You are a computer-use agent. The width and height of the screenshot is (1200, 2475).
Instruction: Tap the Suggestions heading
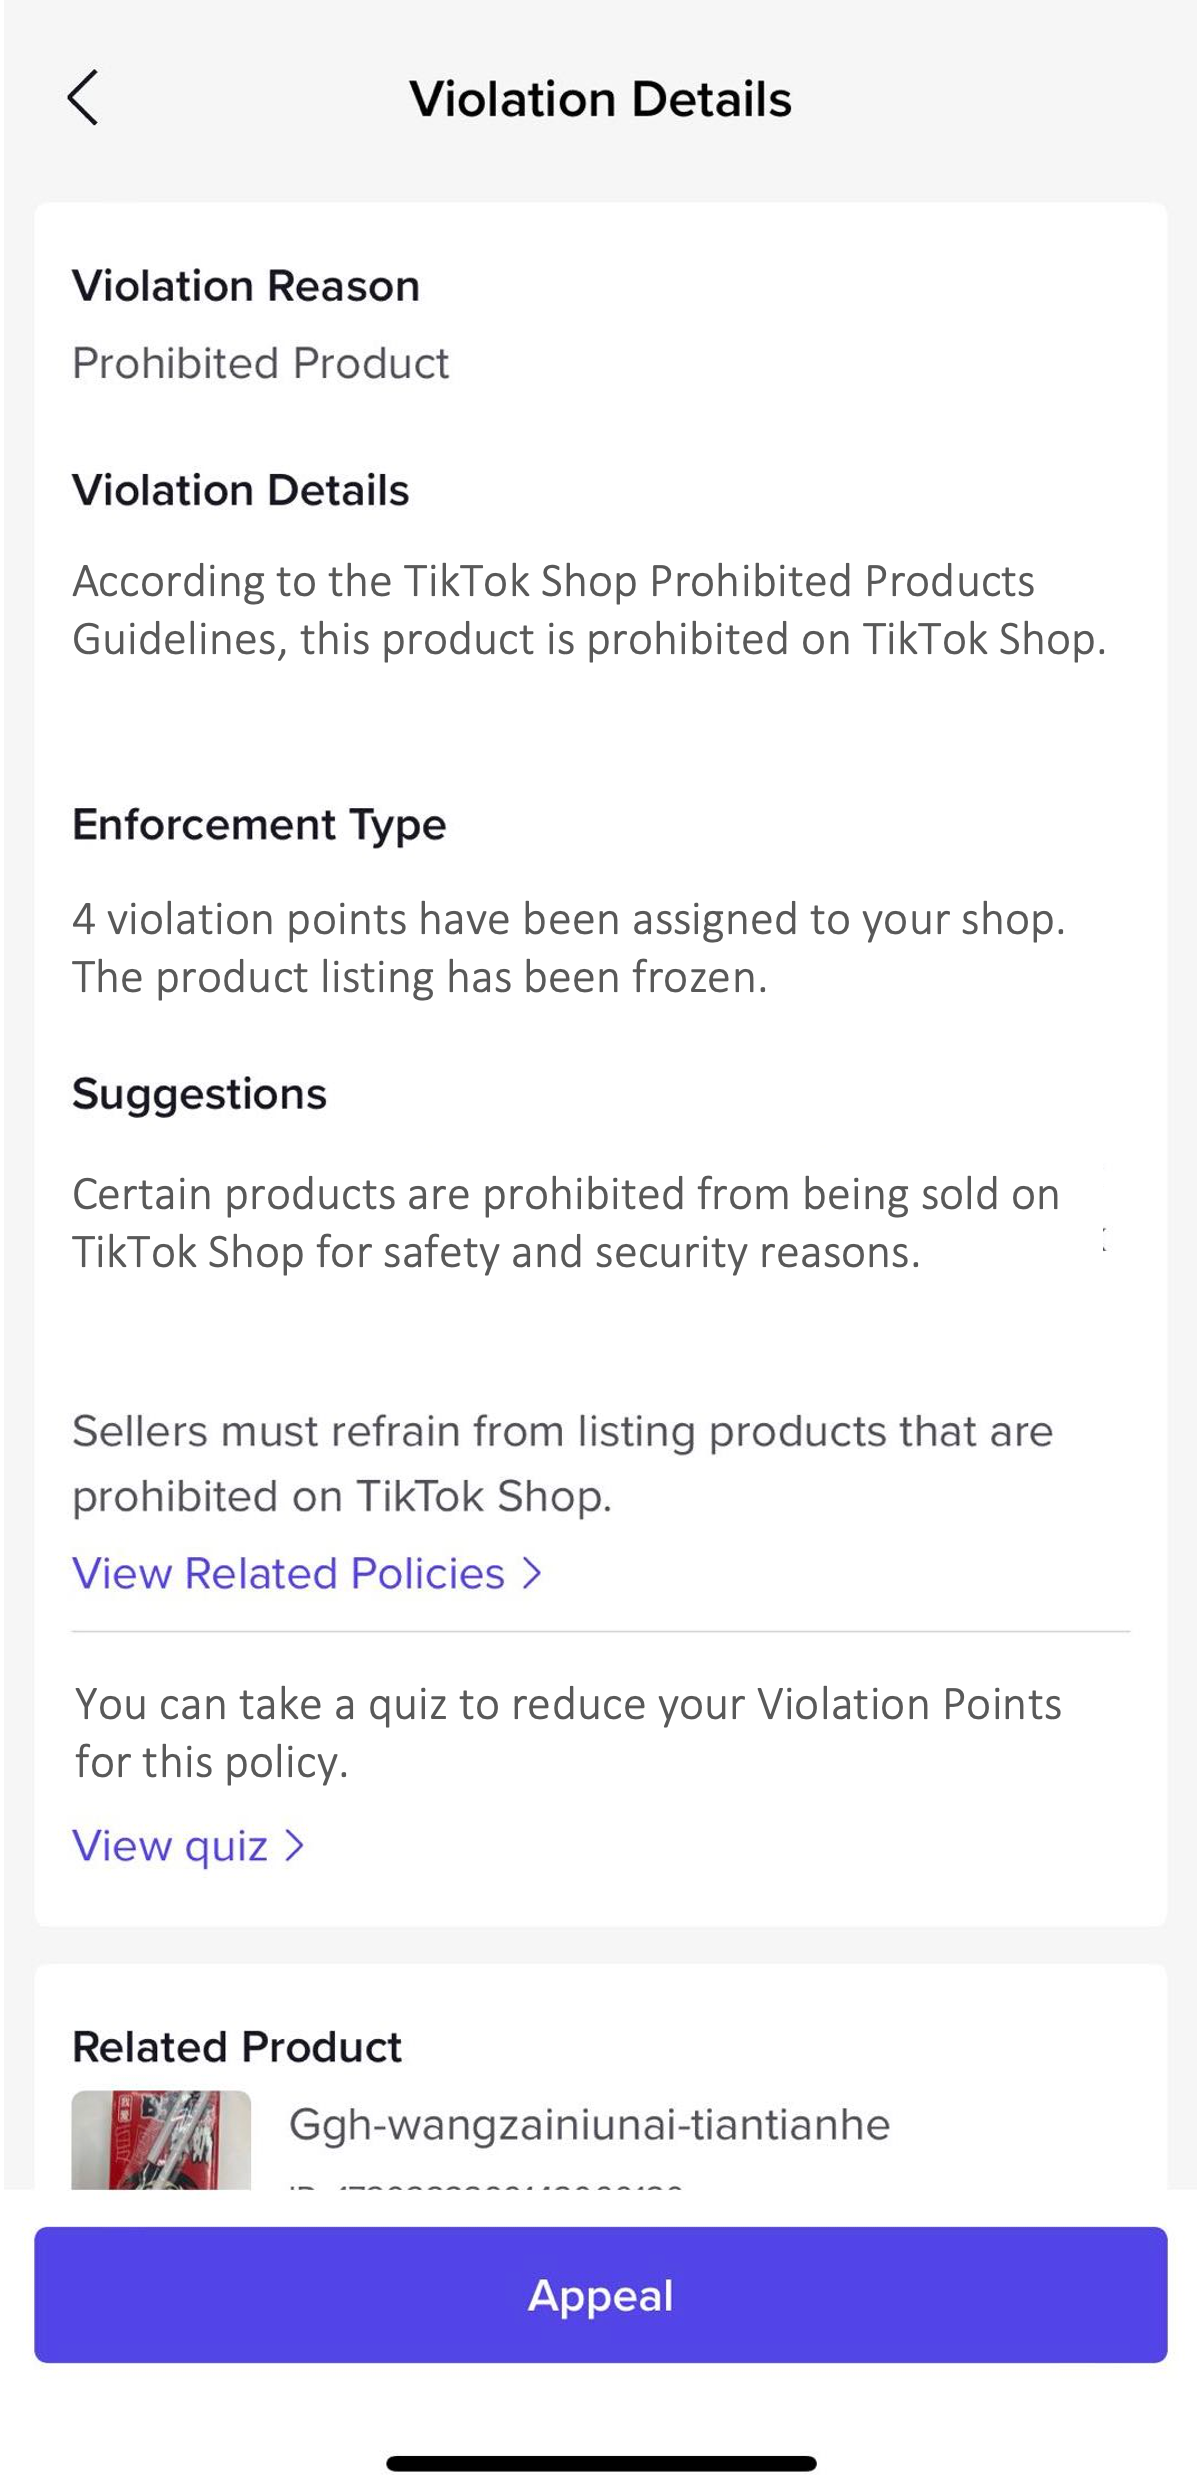click(200, 1094)
